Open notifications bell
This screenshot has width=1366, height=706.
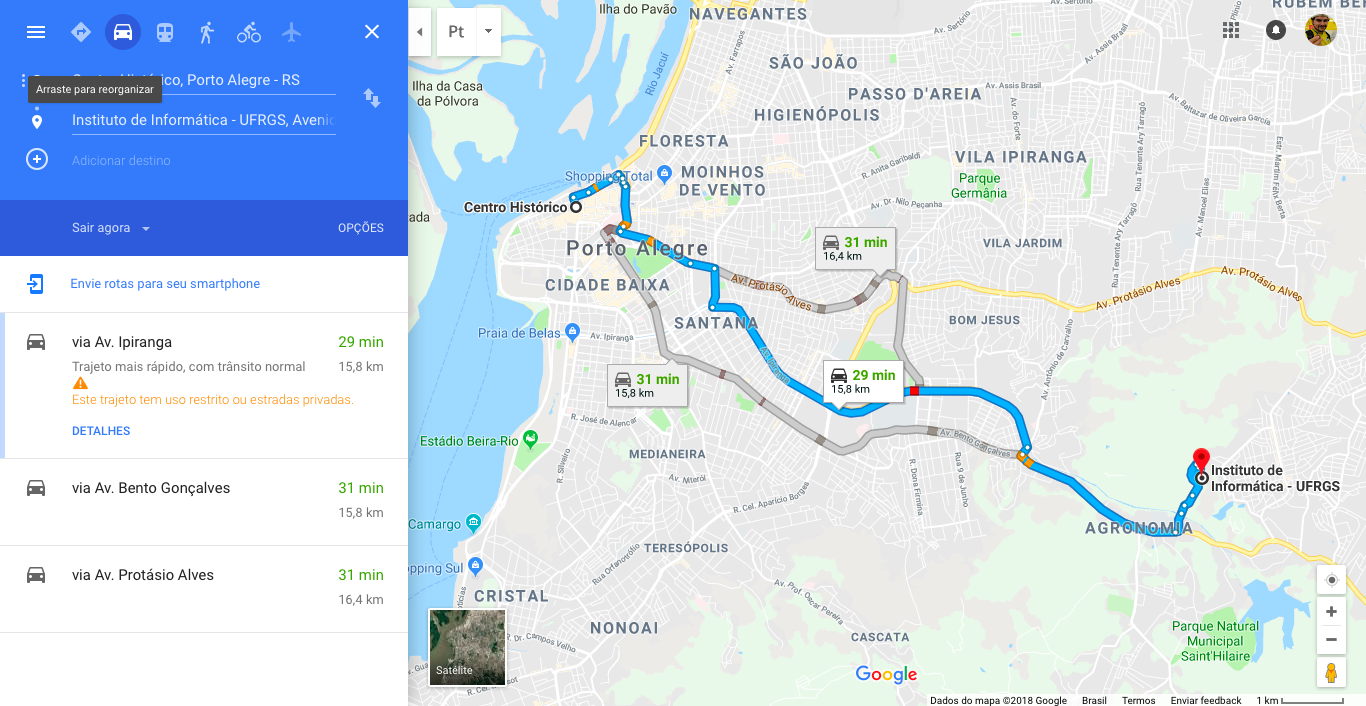click(x=1276, y=30)
